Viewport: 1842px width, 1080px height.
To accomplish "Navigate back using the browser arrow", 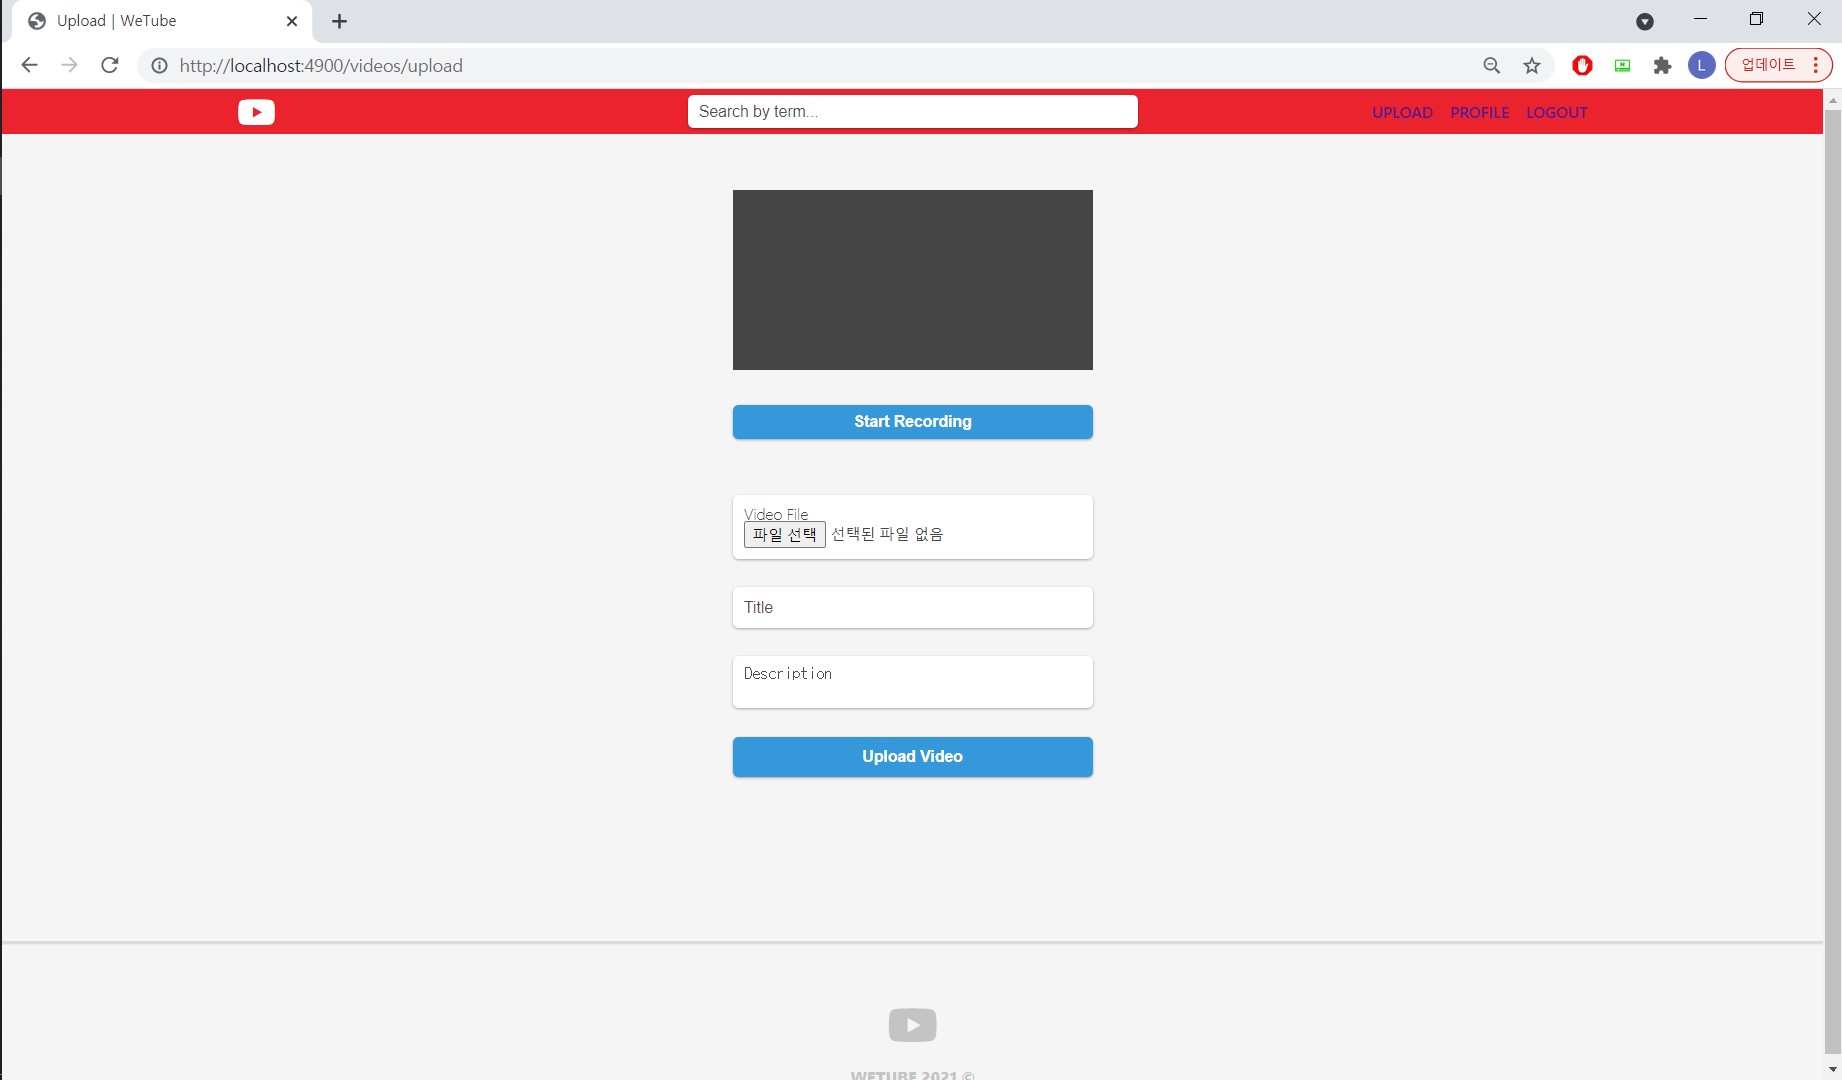I will tap(29, 65).
